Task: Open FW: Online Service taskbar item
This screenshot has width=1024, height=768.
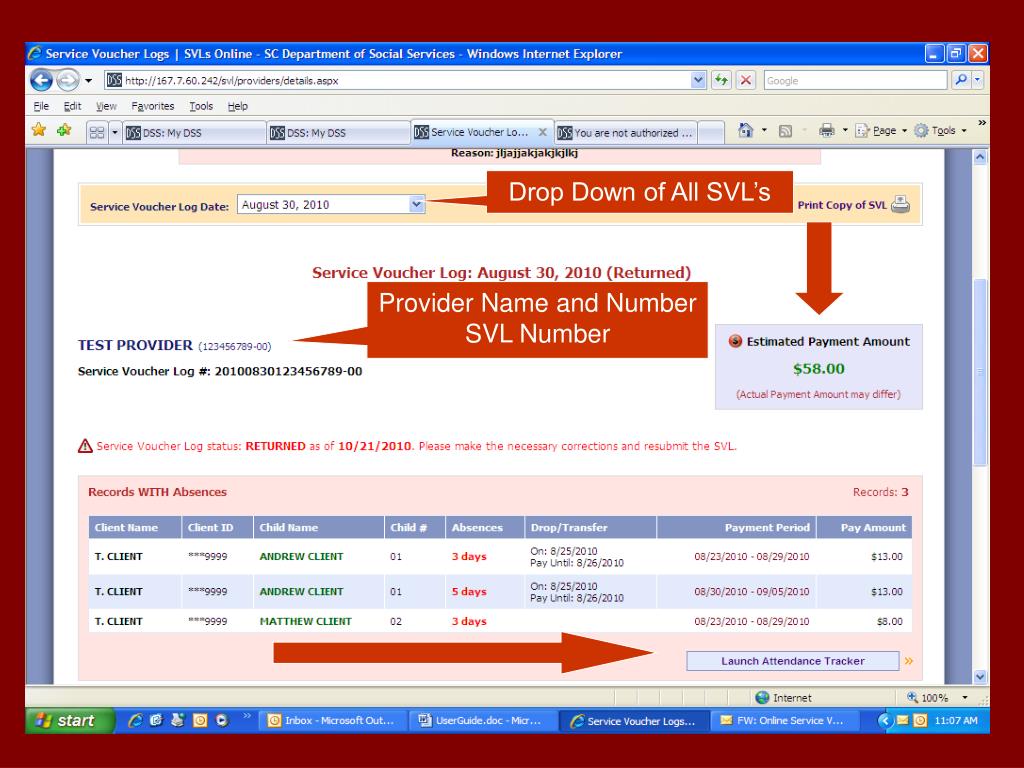Action: [x=783, y=721]
